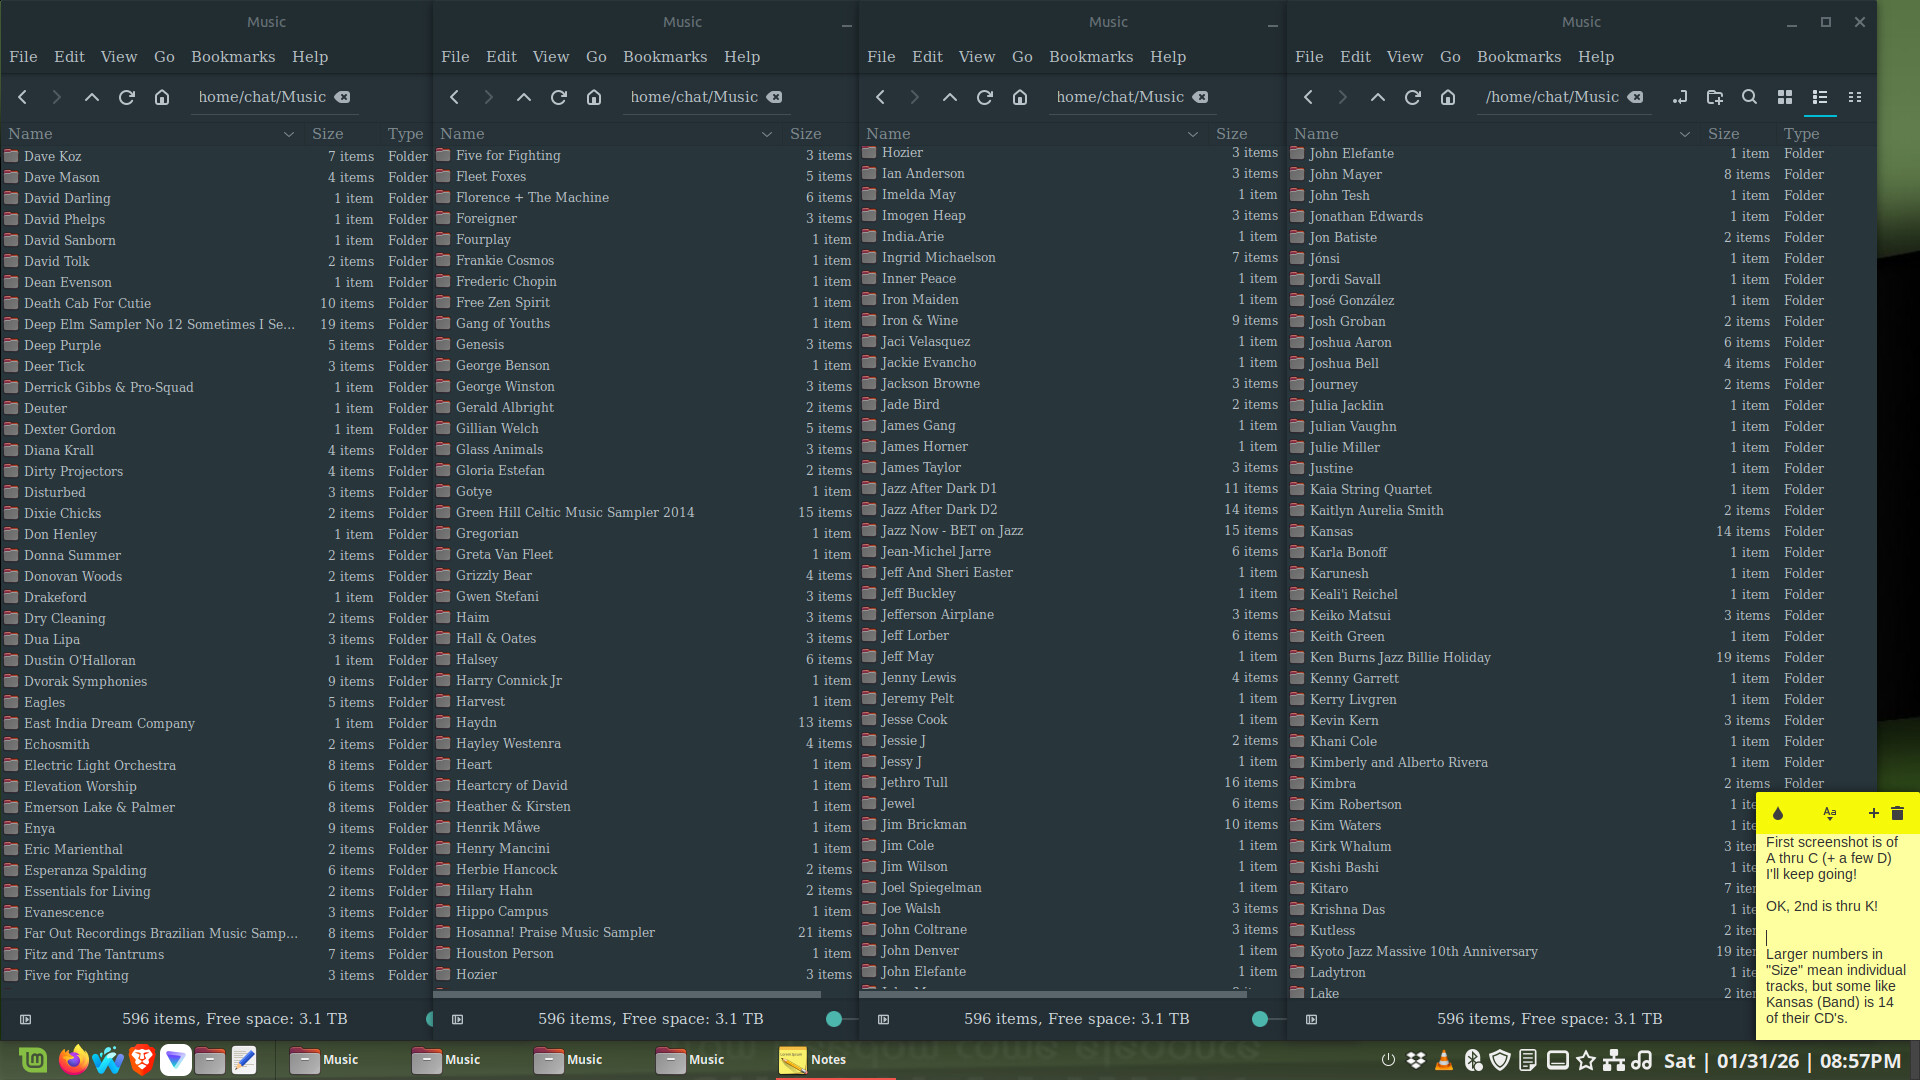
Task: Toggle location entry mode in rightmost window
Action: click(x=1680, y=97)
